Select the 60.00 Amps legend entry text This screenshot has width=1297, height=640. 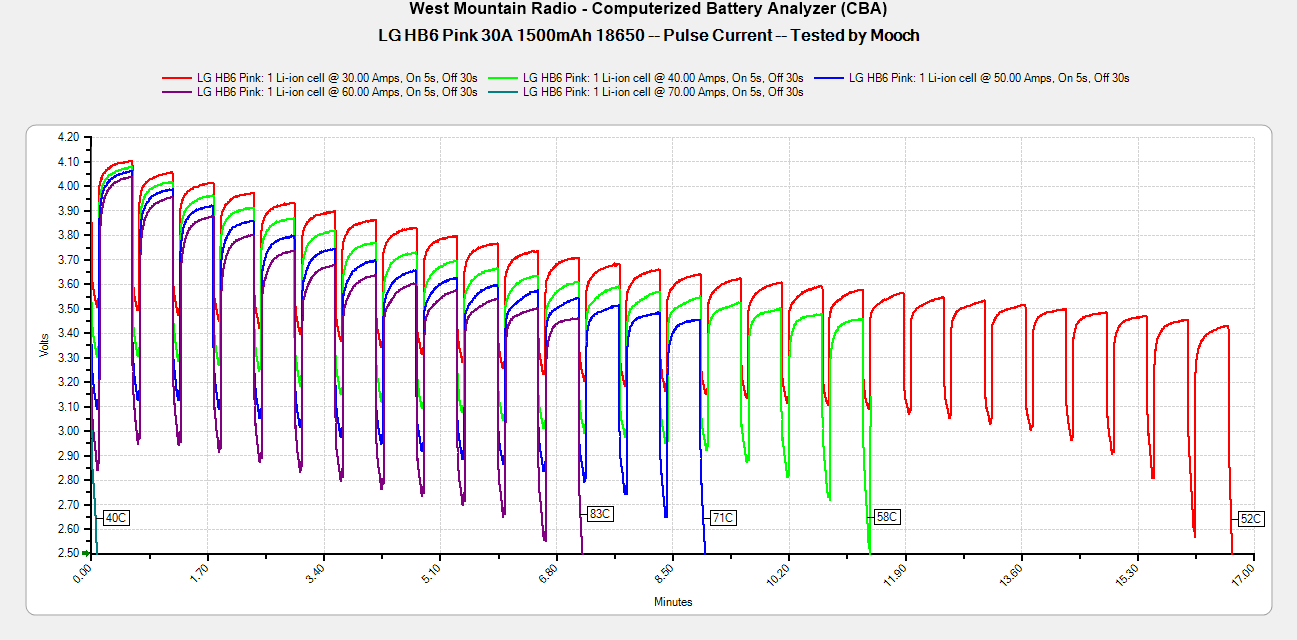click(x=337, y=92)
